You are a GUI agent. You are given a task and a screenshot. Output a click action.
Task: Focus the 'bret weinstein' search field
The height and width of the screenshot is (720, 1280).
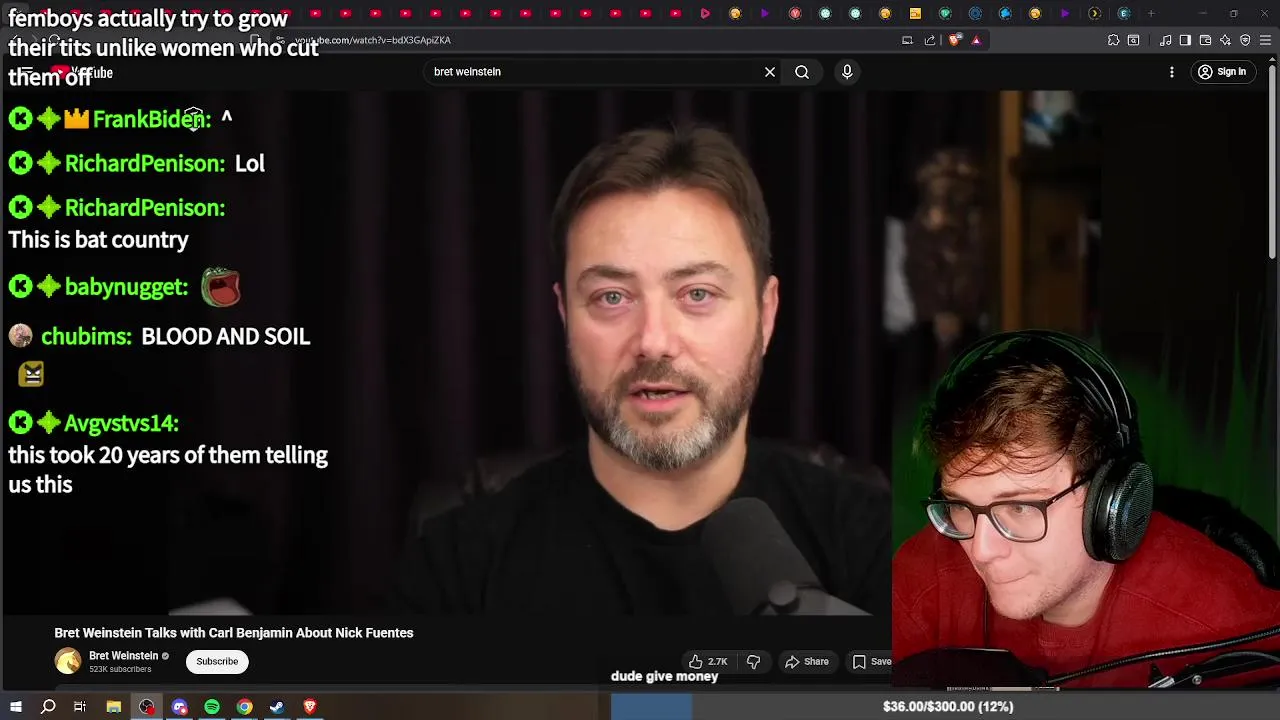tap(595, 72)
